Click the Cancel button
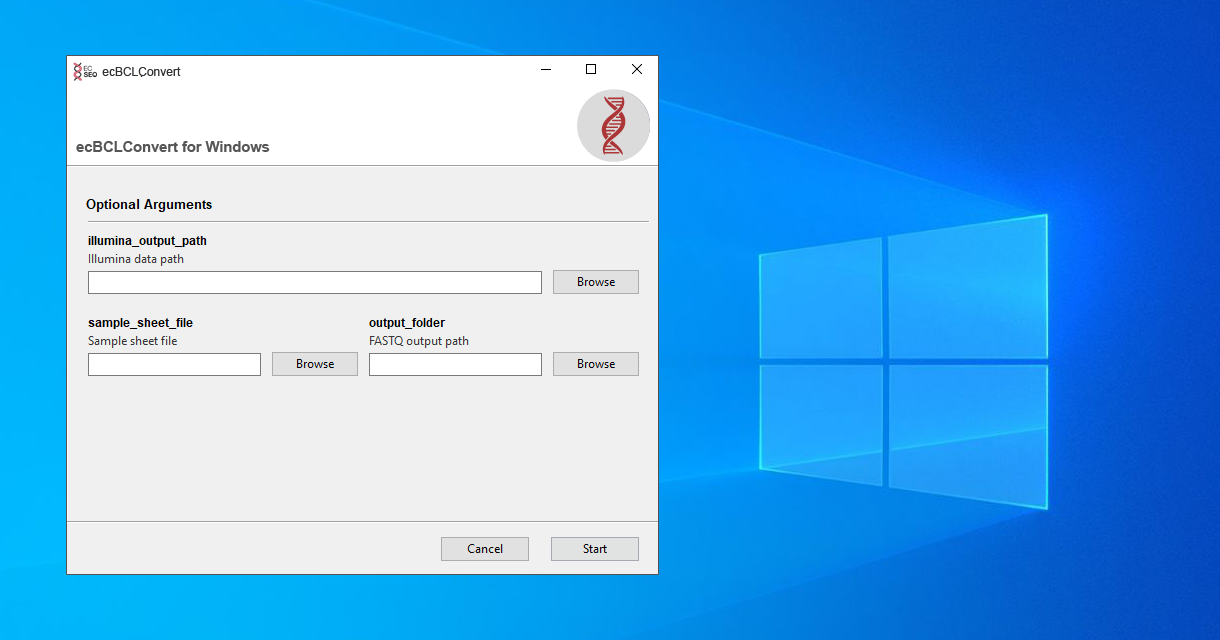Screen dimensions: 1220x640 click(x=485, y=549)
